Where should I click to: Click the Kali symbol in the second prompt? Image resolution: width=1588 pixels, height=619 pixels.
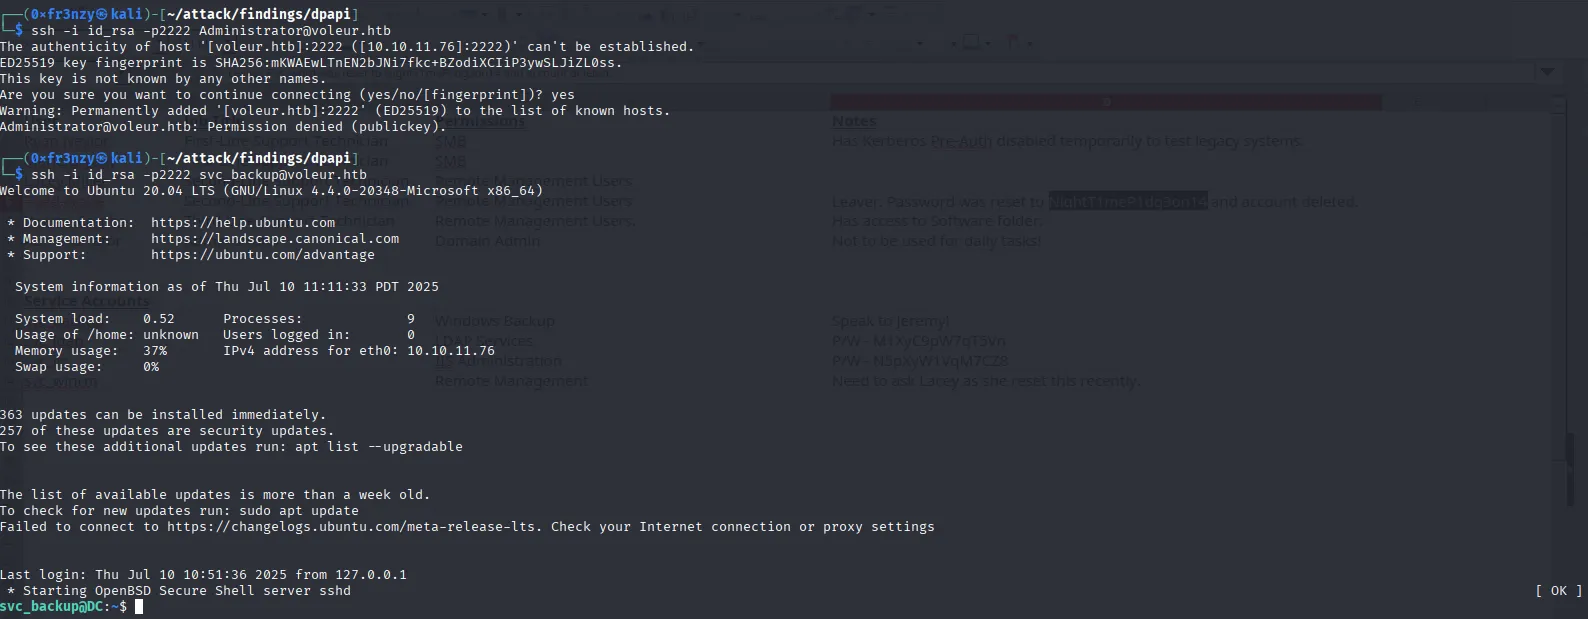coord(102,158)
